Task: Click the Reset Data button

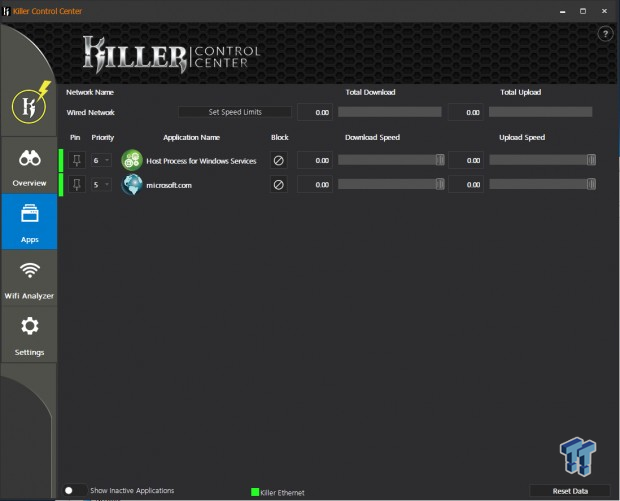Action: tap(570, 491)
